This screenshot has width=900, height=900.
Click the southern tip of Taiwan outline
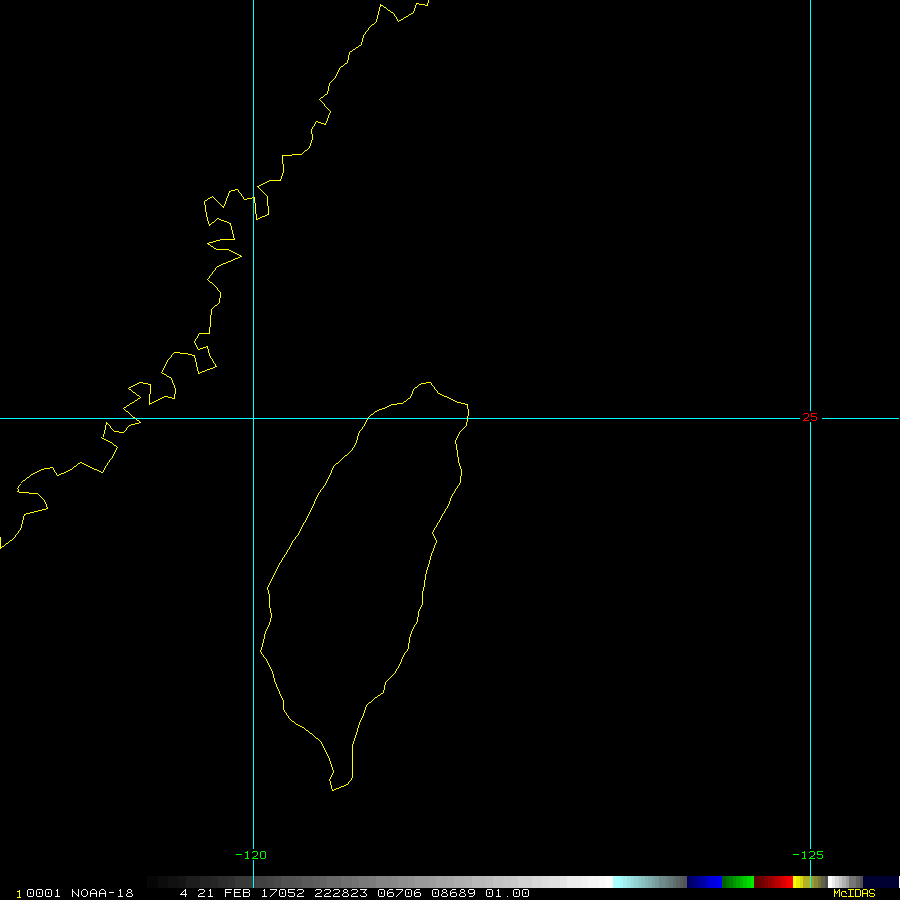(333, 790)
